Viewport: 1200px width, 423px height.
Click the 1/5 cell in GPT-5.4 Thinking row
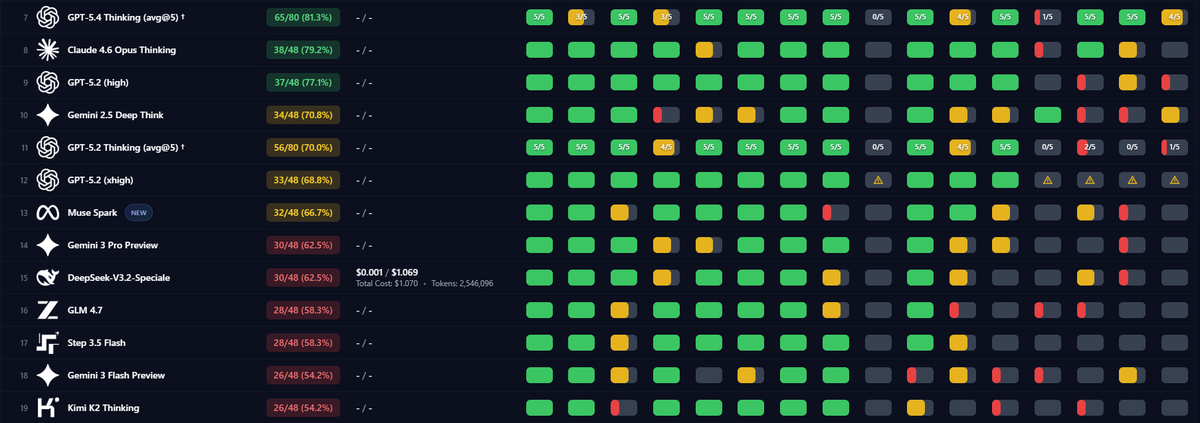point(1047,17)
